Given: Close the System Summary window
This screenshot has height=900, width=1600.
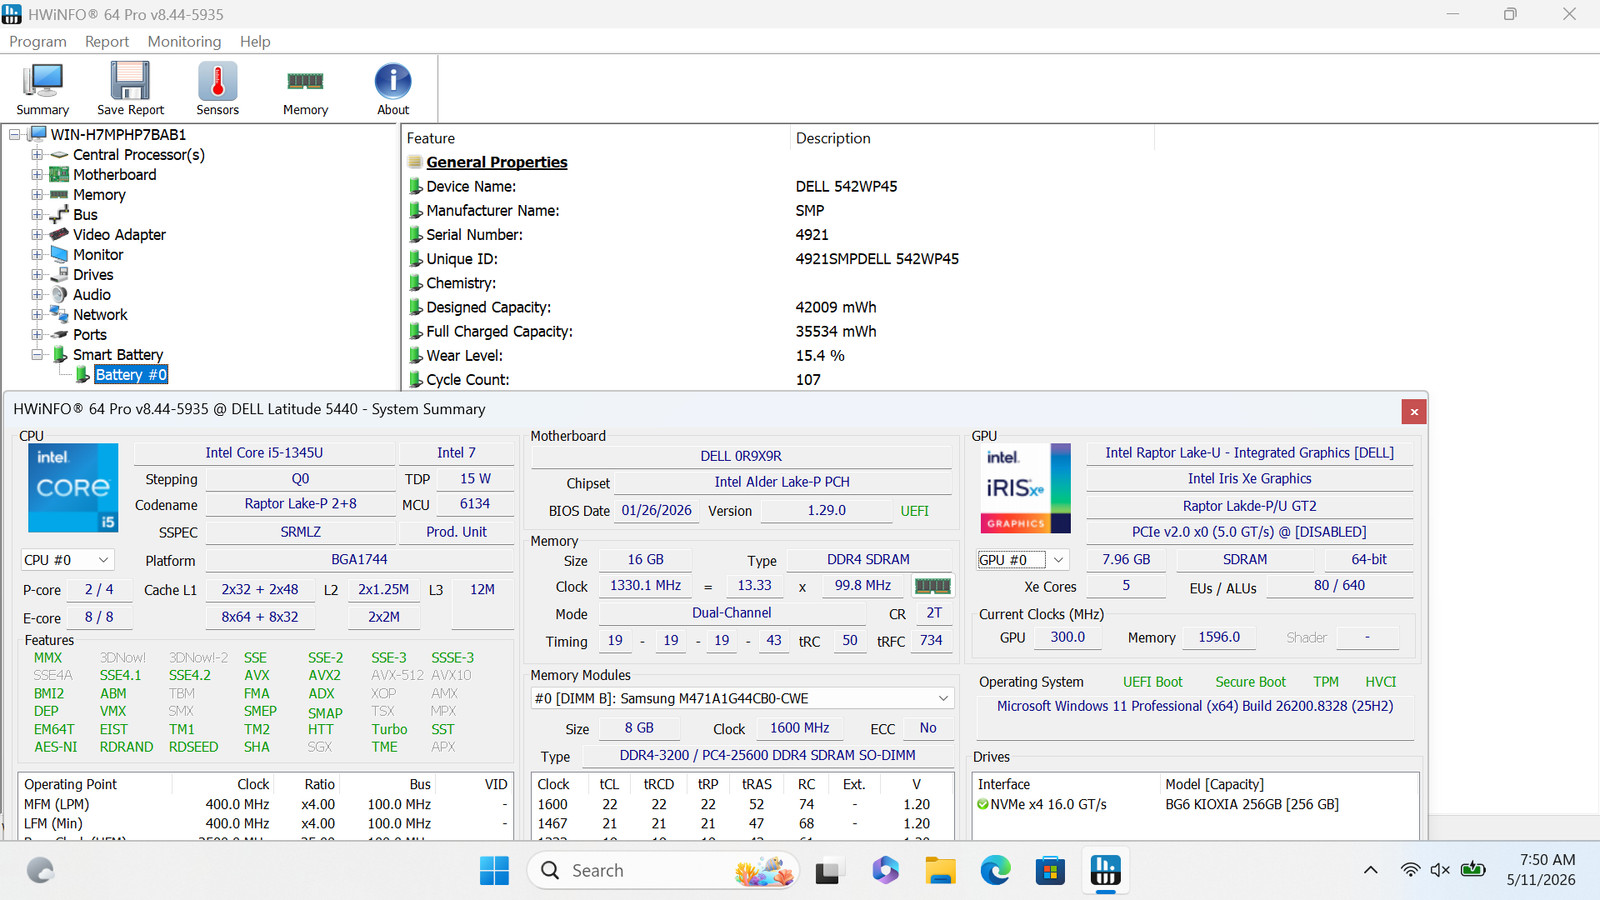Looking at the screenshot, I should tap(1414, 411).
